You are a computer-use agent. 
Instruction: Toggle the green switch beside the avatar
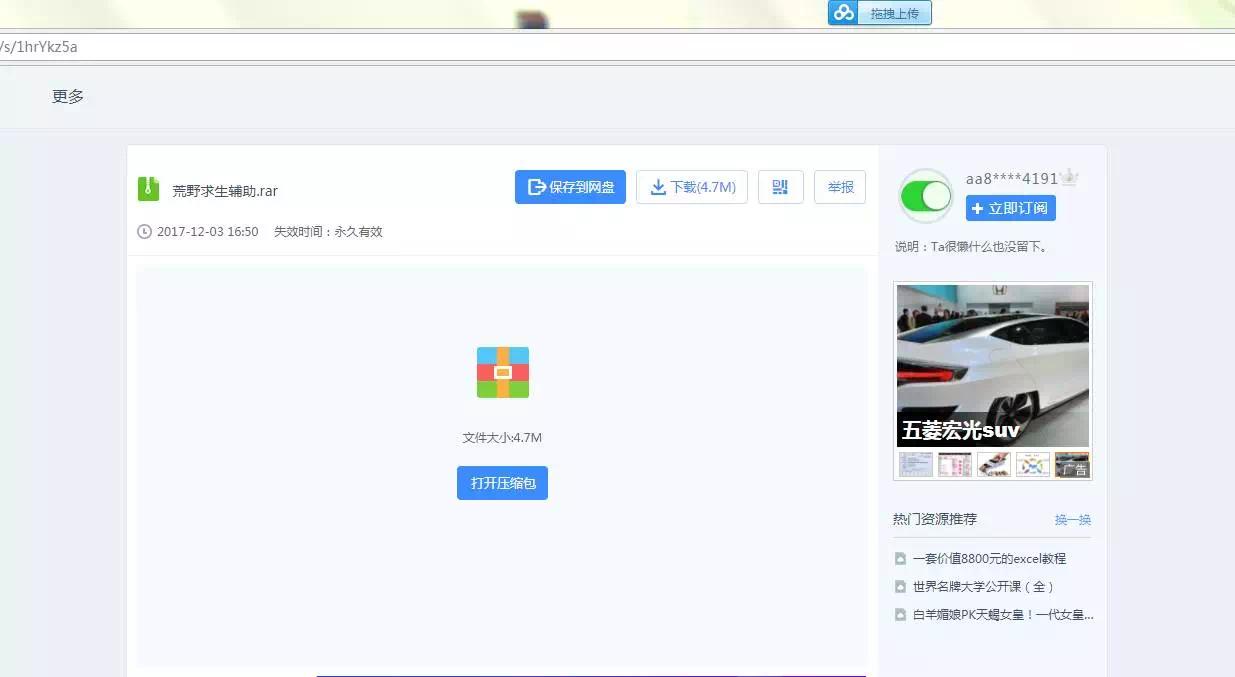coord(925,196)
